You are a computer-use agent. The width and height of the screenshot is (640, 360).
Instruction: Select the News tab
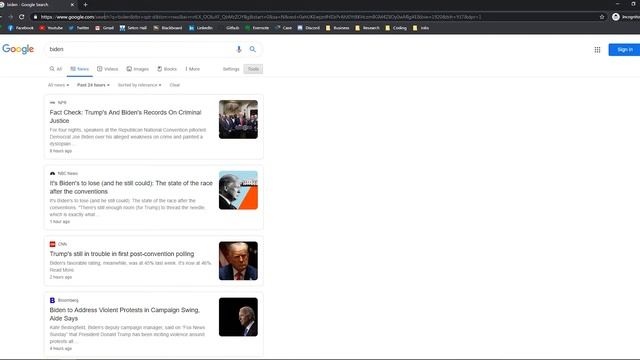click(x=80, y=69)
